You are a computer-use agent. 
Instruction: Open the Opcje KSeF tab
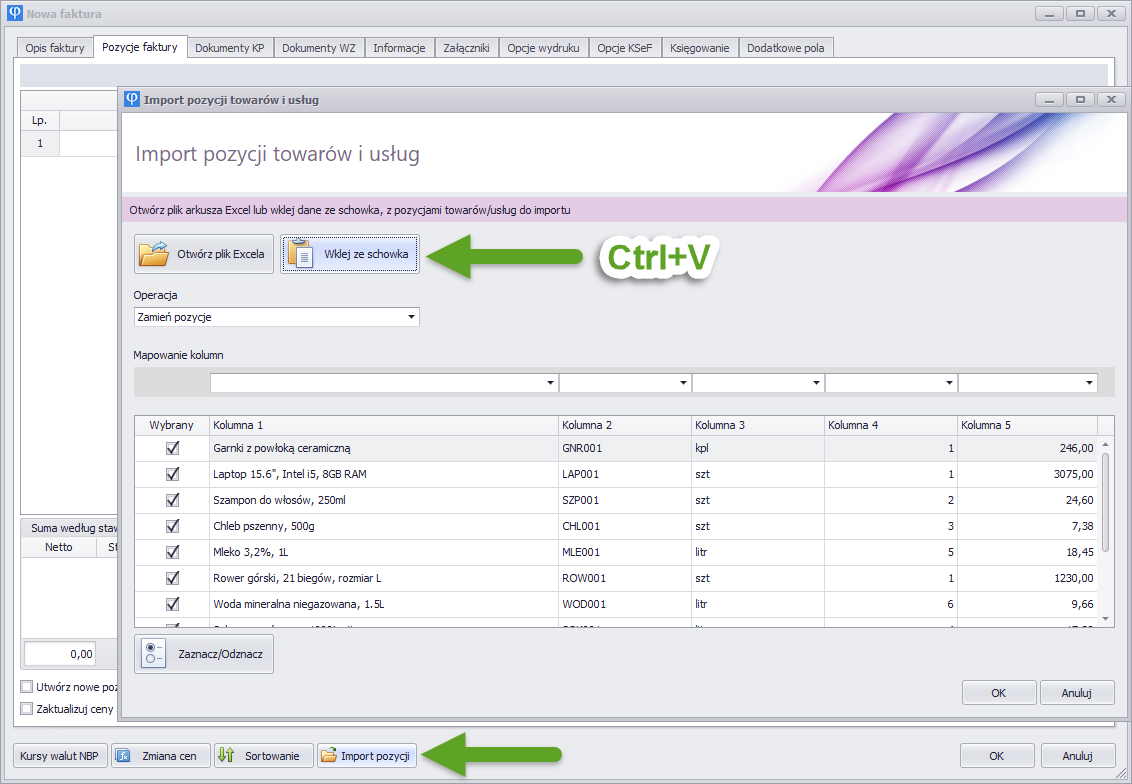coord(624,48)
